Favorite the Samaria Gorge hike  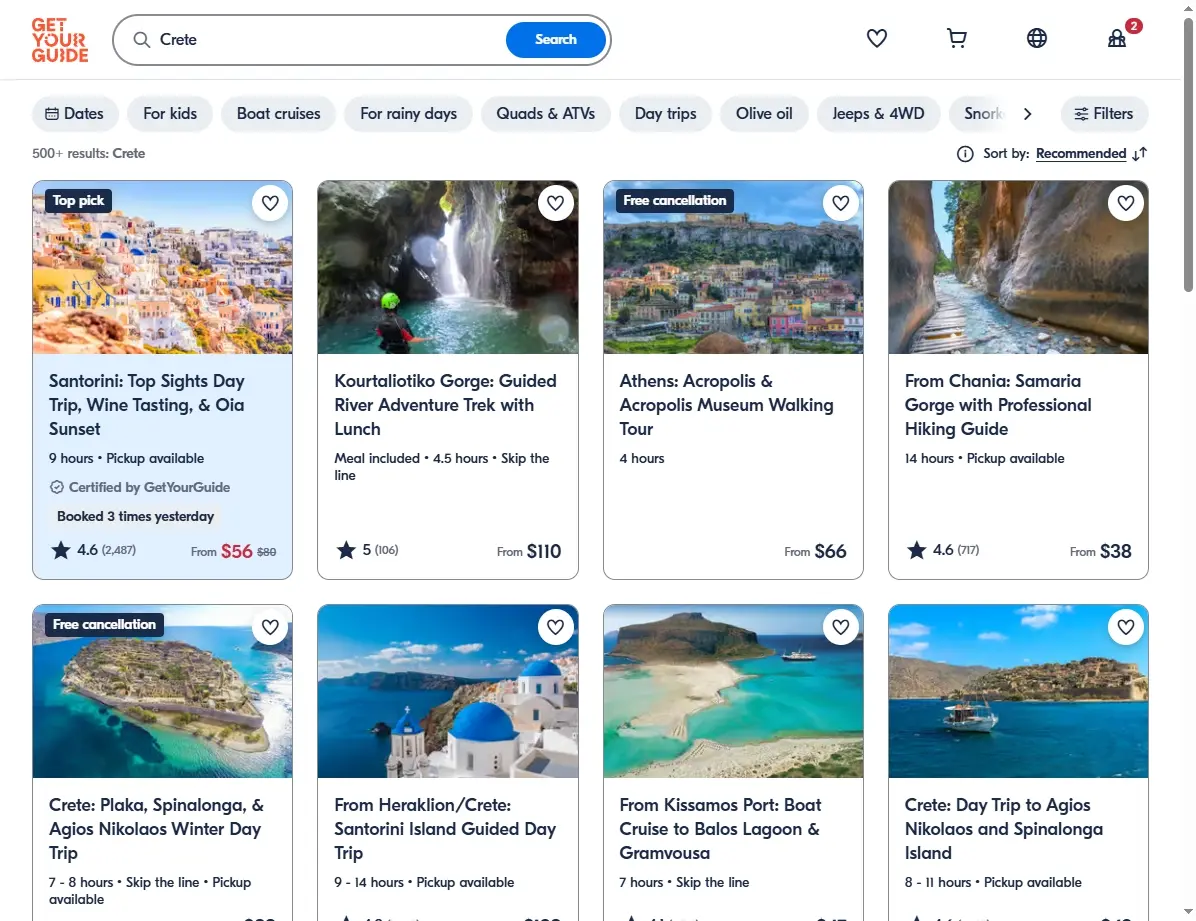[1126, 203]
